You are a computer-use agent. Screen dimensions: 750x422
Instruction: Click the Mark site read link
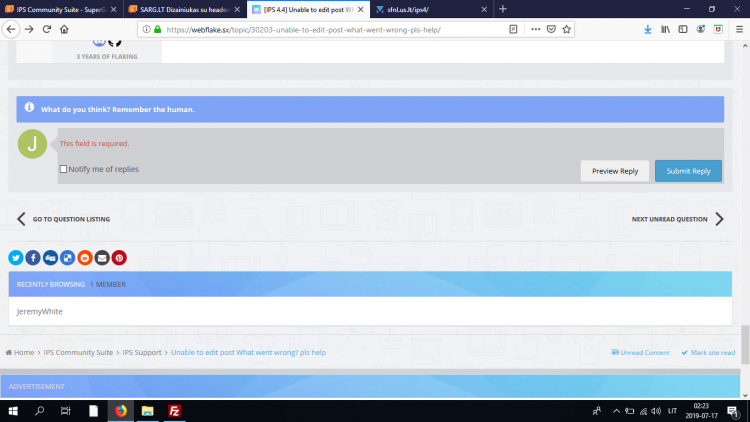coord(708,353)
